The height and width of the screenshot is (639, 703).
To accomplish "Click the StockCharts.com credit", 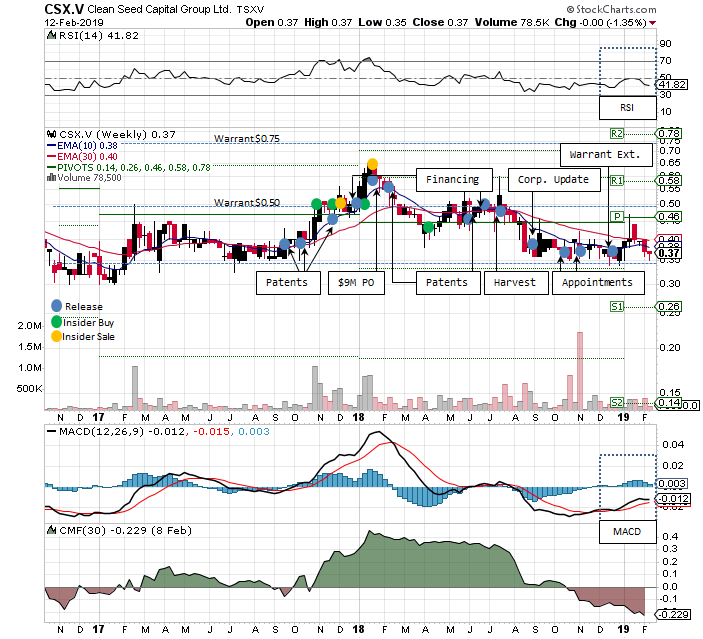I will coord(612,9).
